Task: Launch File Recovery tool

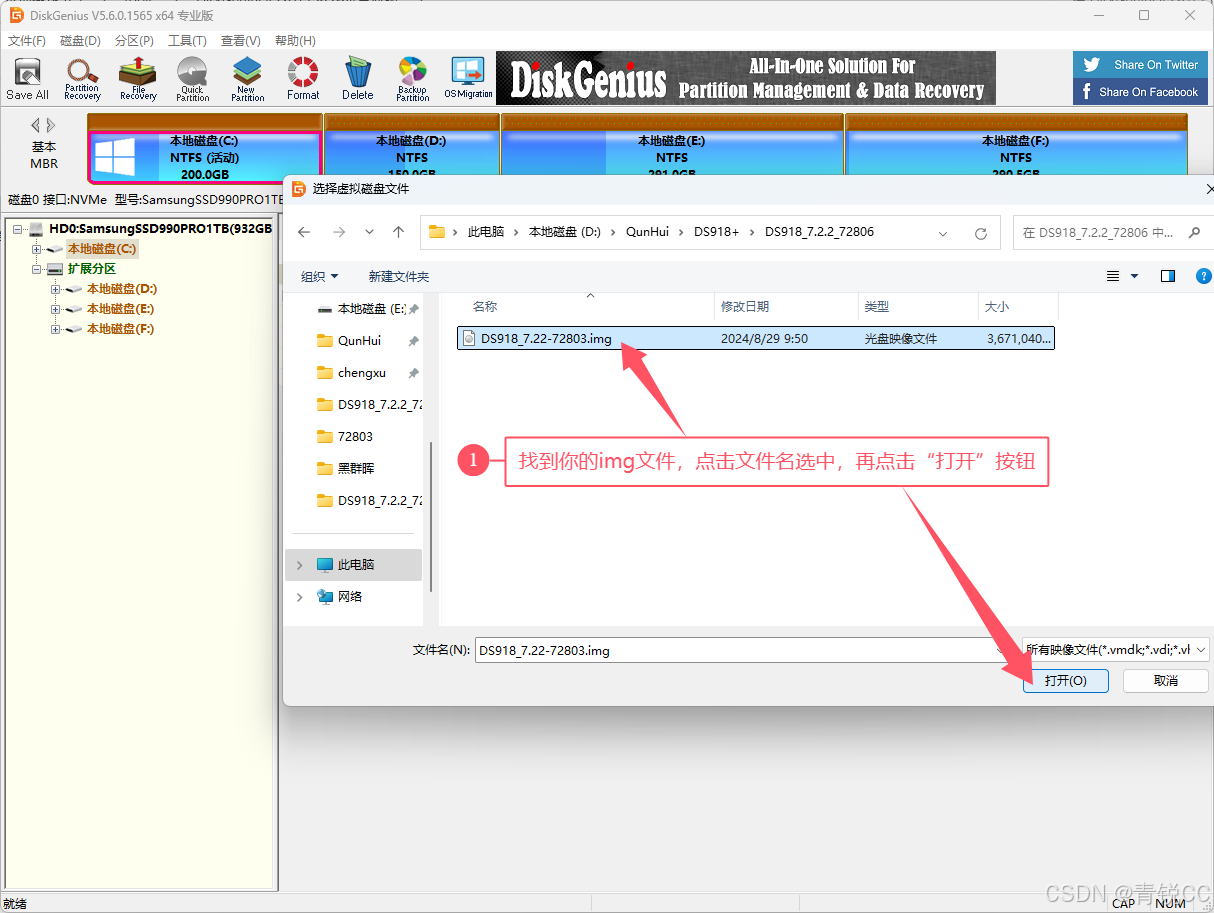Action: (138, 79)
